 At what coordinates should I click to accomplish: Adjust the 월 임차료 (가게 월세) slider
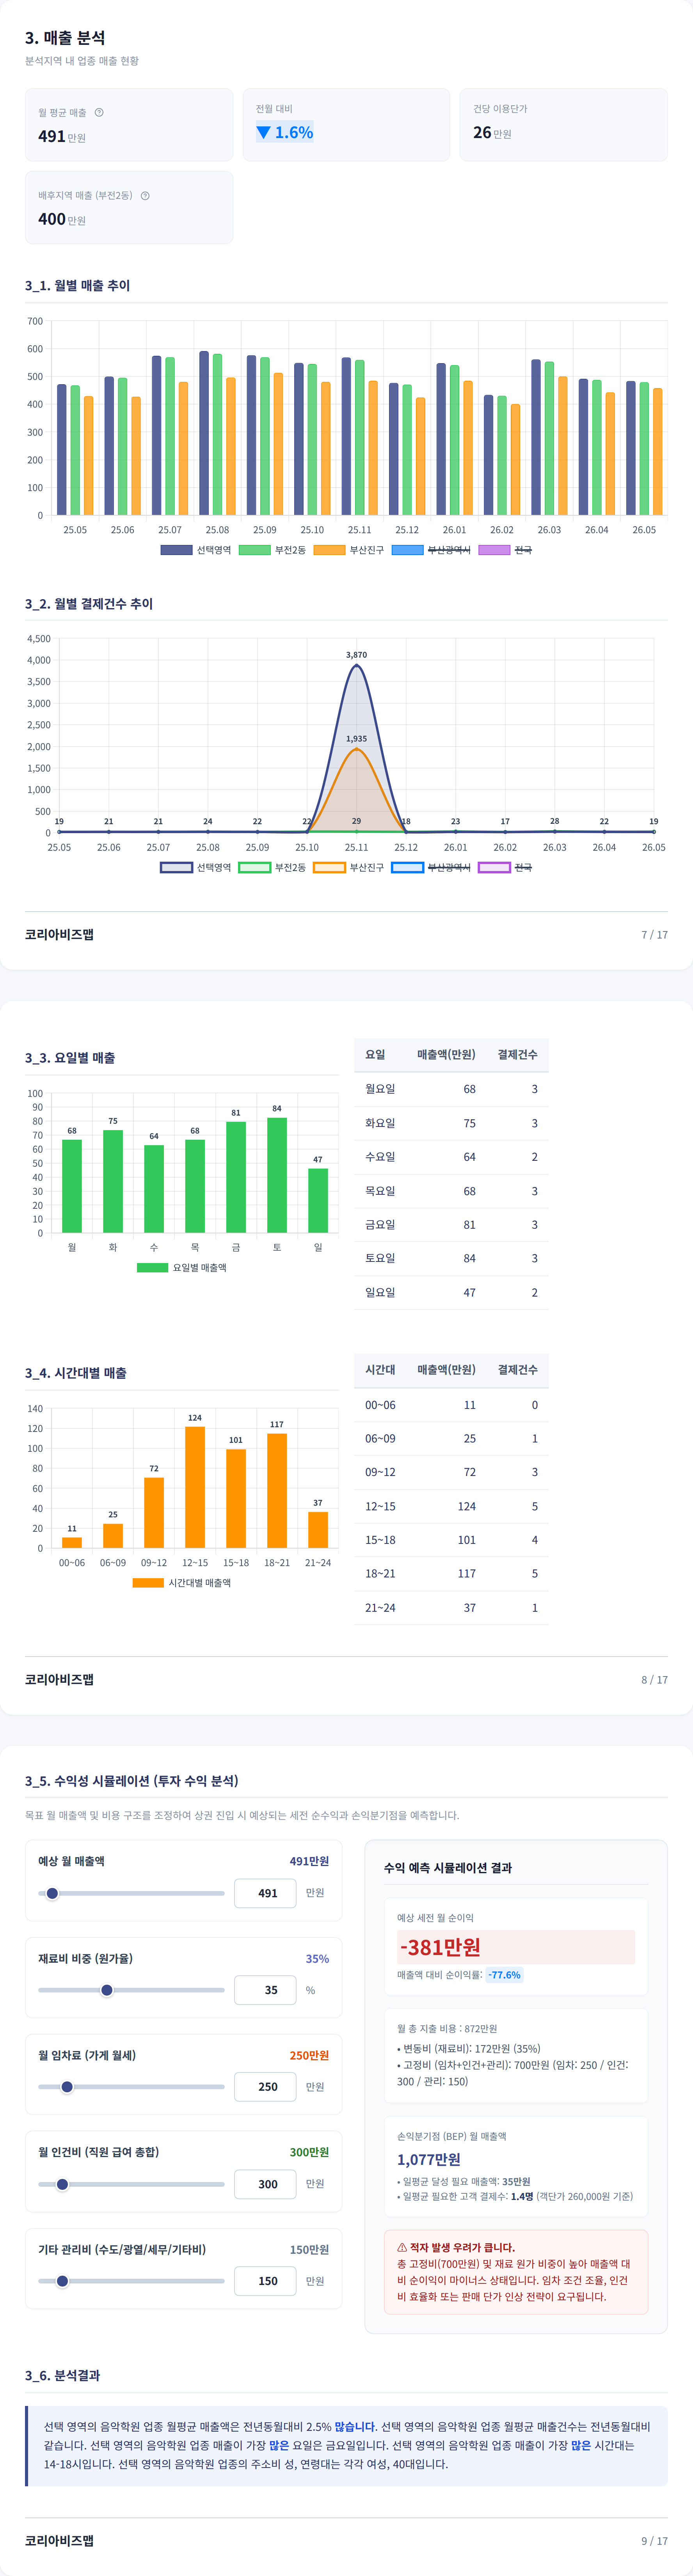pyautogui.click(x=131, y=2087)
